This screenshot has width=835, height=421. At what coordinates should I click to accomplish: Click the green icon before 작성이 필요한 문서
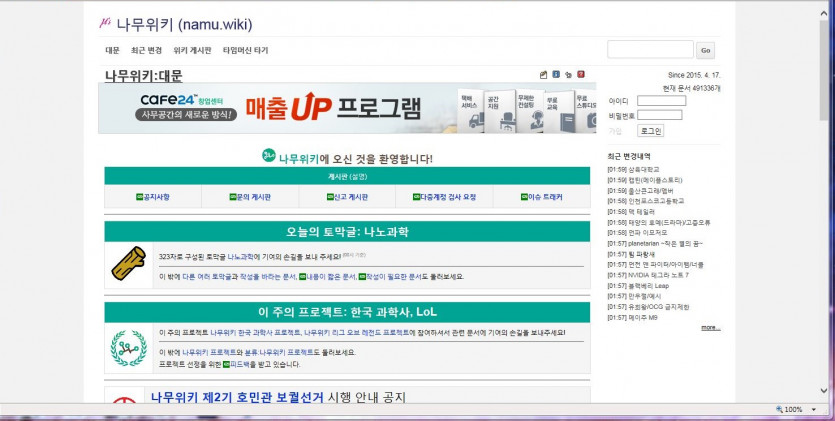pos(362,277)
